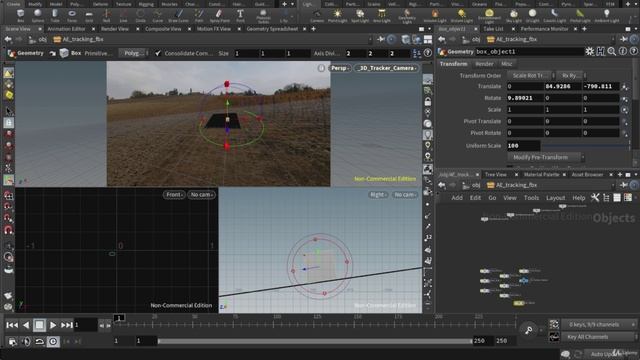Screen dimensions: 640x360
Task: Add an Area Light from the shelf
Action: pos(382,16)
